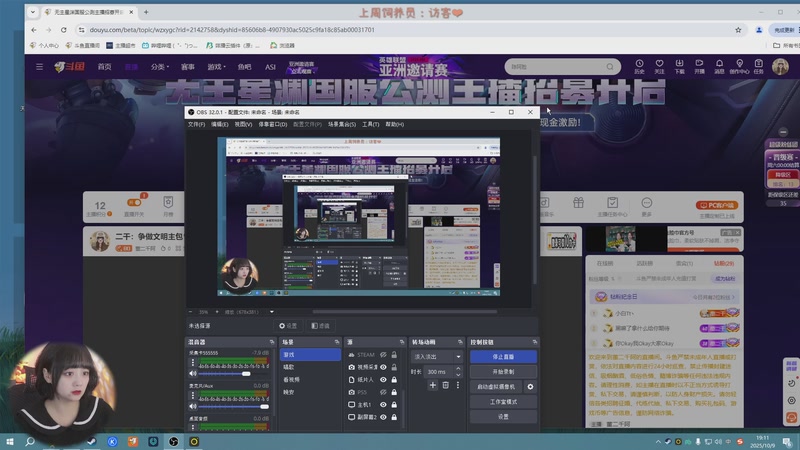800x450 pixels.
Task: Click the Douyu search magnifier icon
Action: click(x=610, y=67)
